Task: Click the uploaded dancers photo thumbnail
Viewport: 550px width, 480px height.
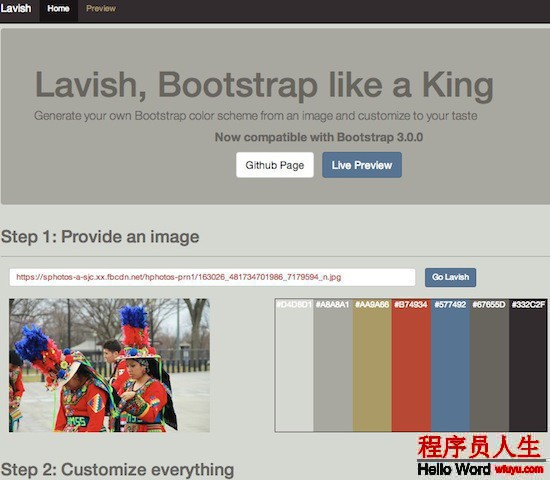Action: click(x=109, y=365)
